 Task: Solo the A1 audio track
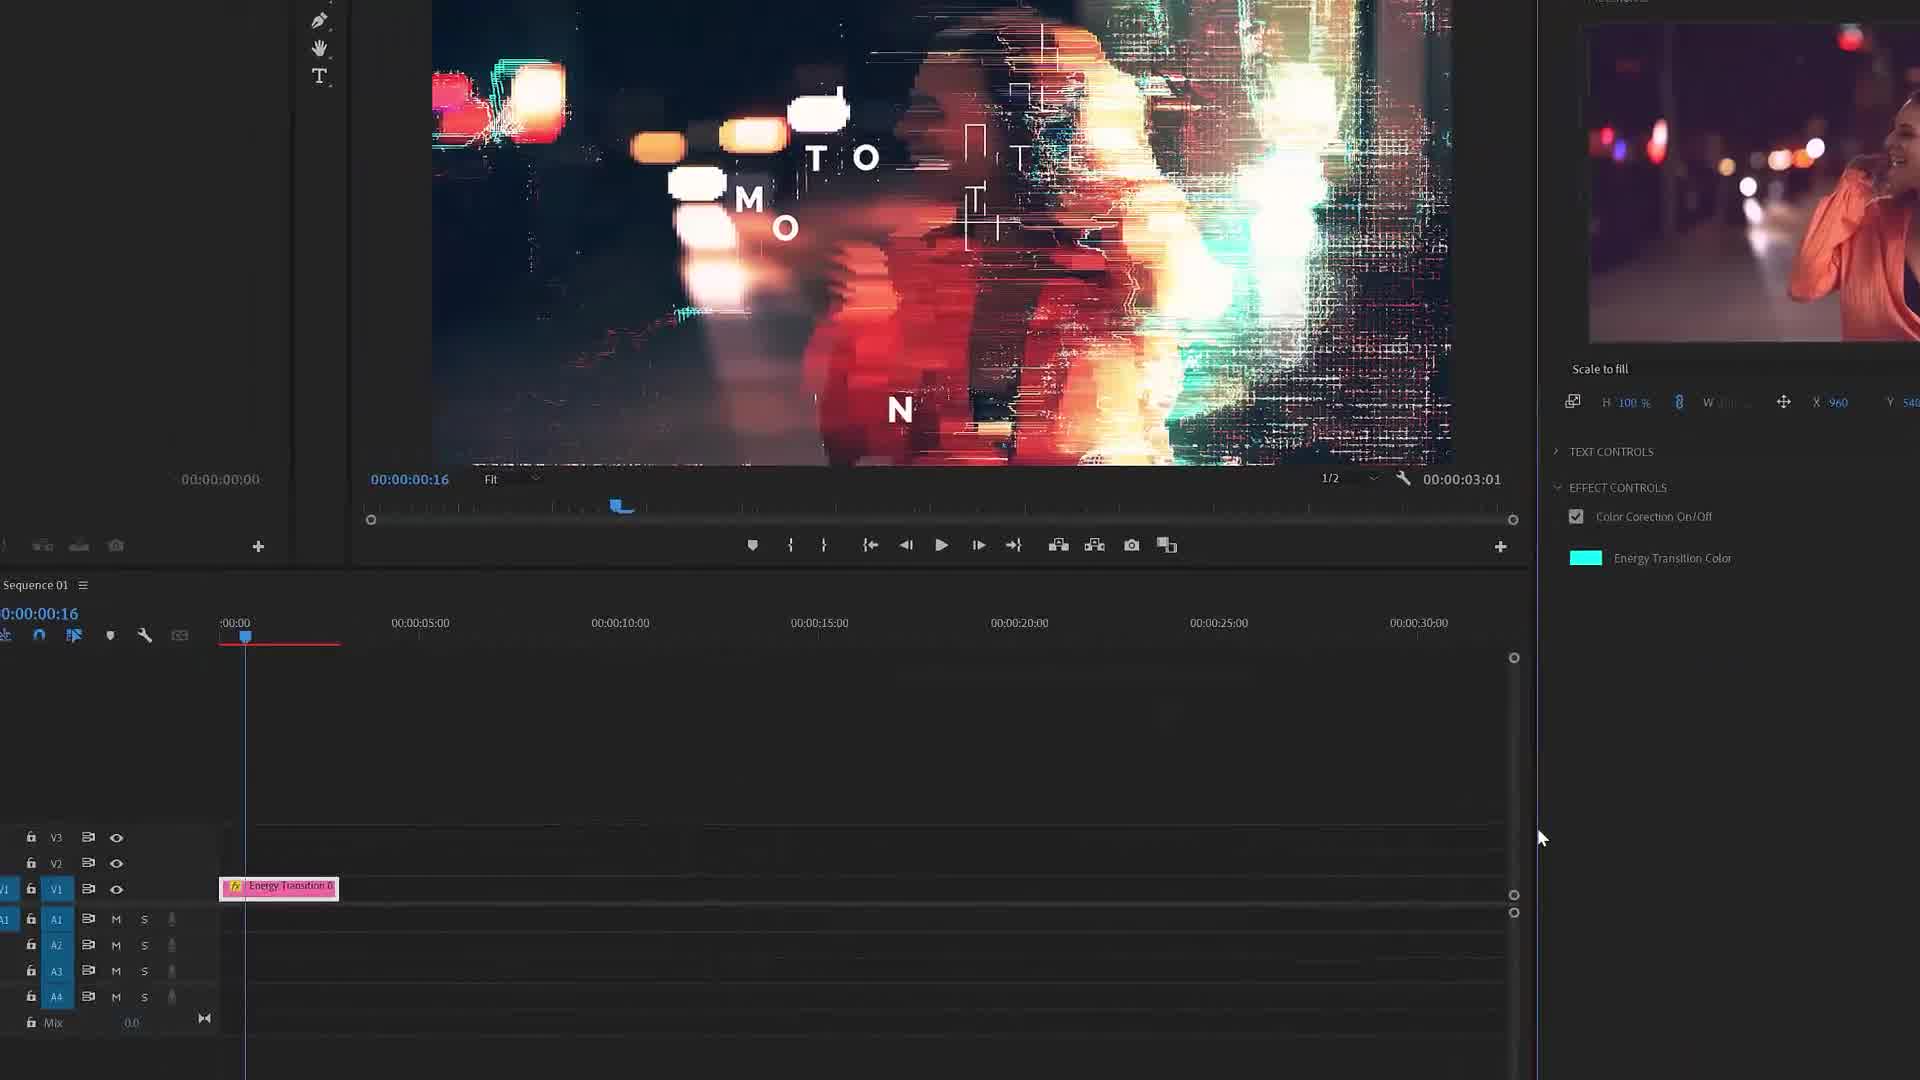pyautogui.click(x=144, y=919)
